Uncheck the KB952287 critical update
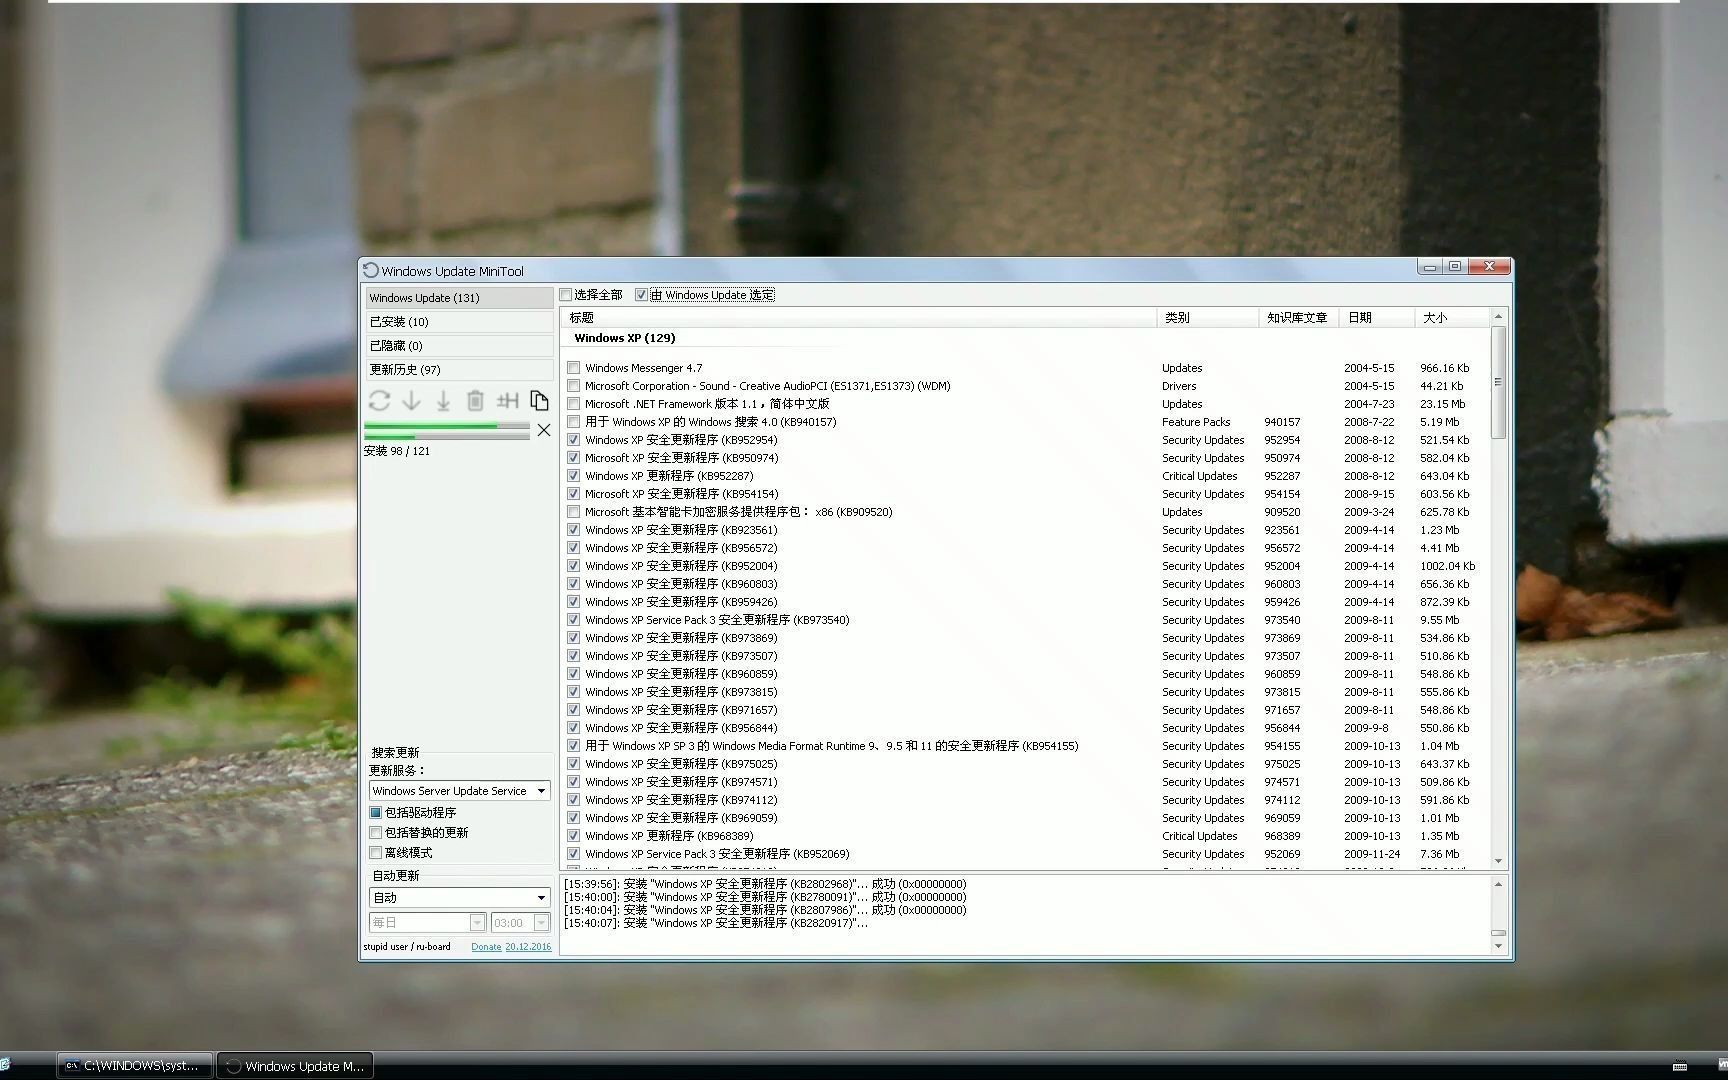Image resolution: width=1728 pixels, height=1080 pixels. (x=574, y=476)
